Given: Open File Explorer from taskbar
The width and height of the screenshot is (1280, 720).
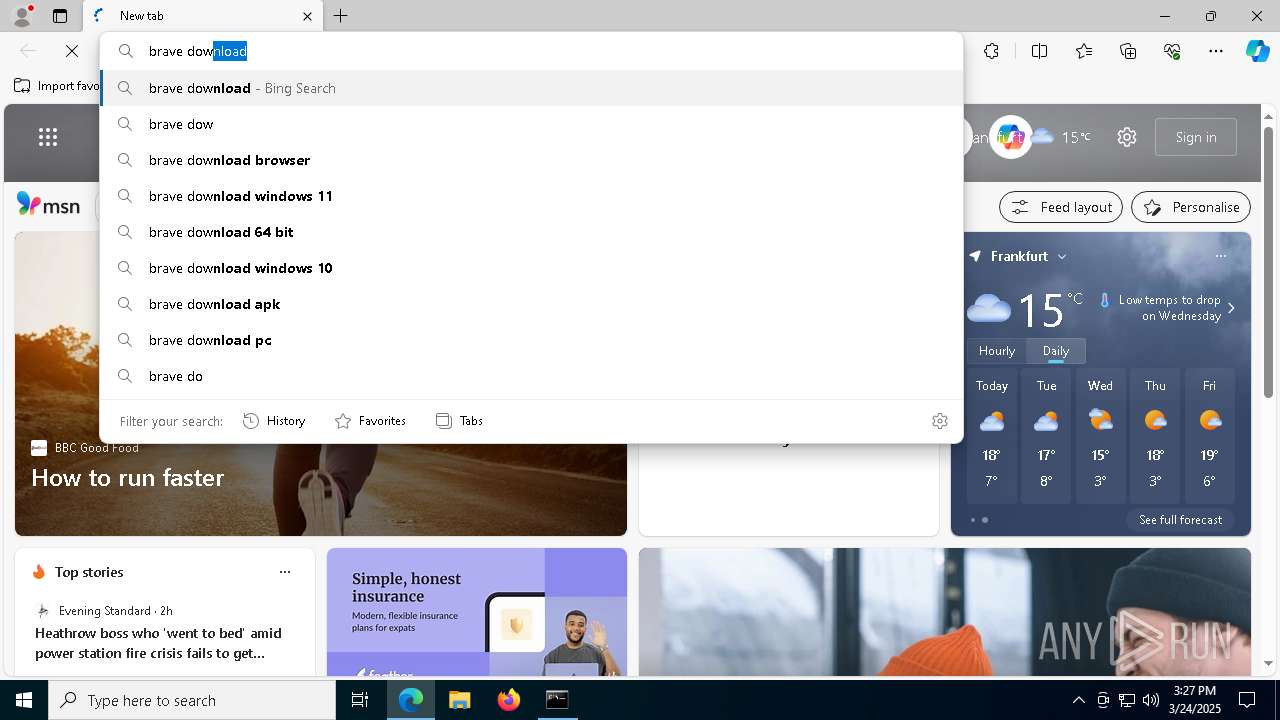Looking at the screenshot, I should click(x=459, y=700).
